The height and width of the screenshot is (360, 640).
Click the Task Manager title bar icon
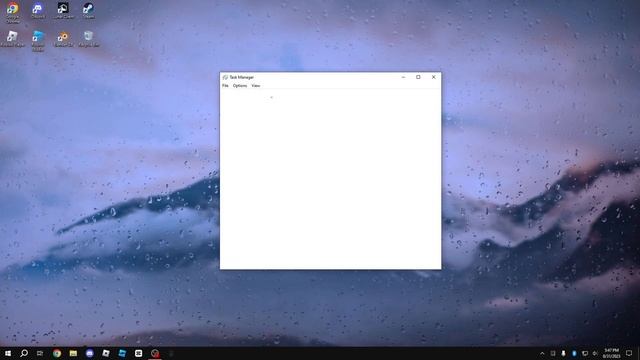[225, 77]
